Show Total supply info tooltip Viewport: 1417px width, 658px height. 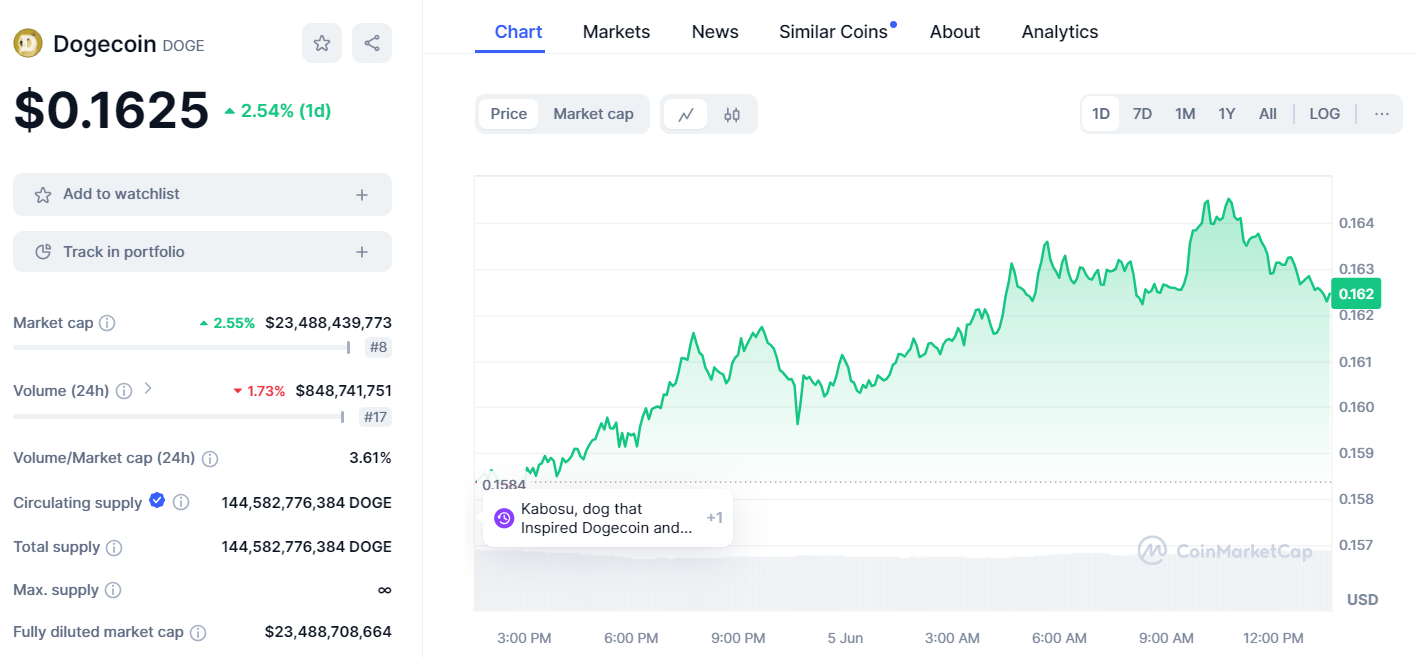tap(115, 548)
